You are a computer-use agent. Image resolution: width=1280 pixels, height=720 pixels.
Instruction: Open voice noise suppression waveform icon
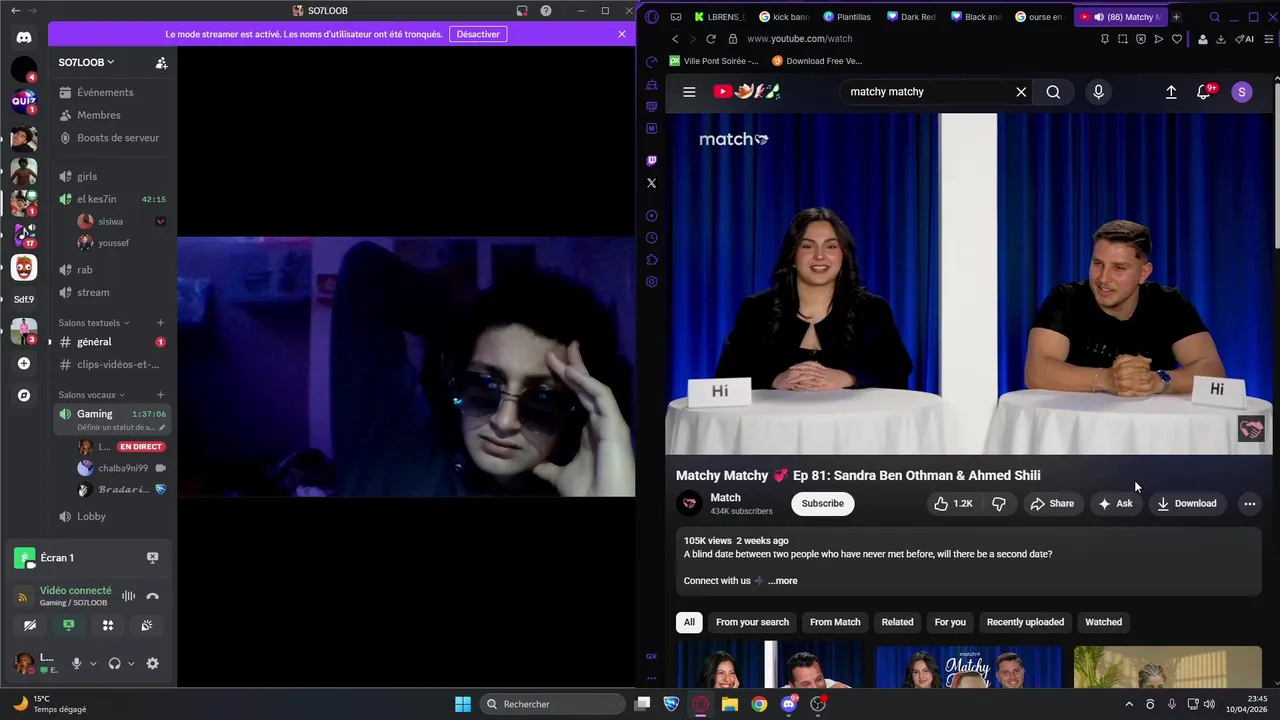pos(128,596)
